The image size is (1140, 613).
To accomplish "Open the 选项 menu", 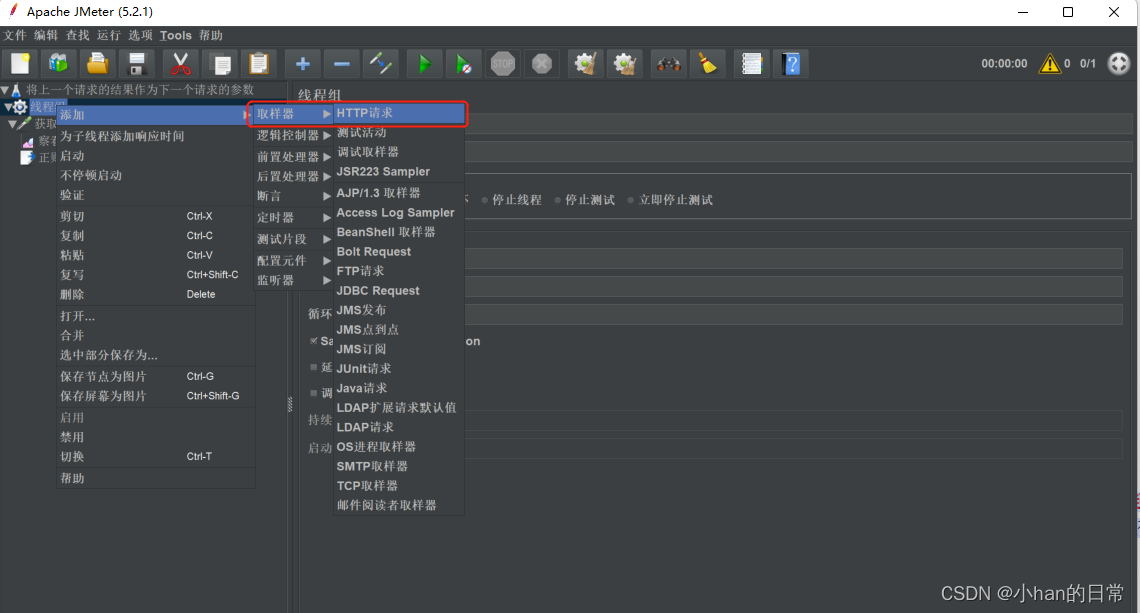I will tap(140, 35).
